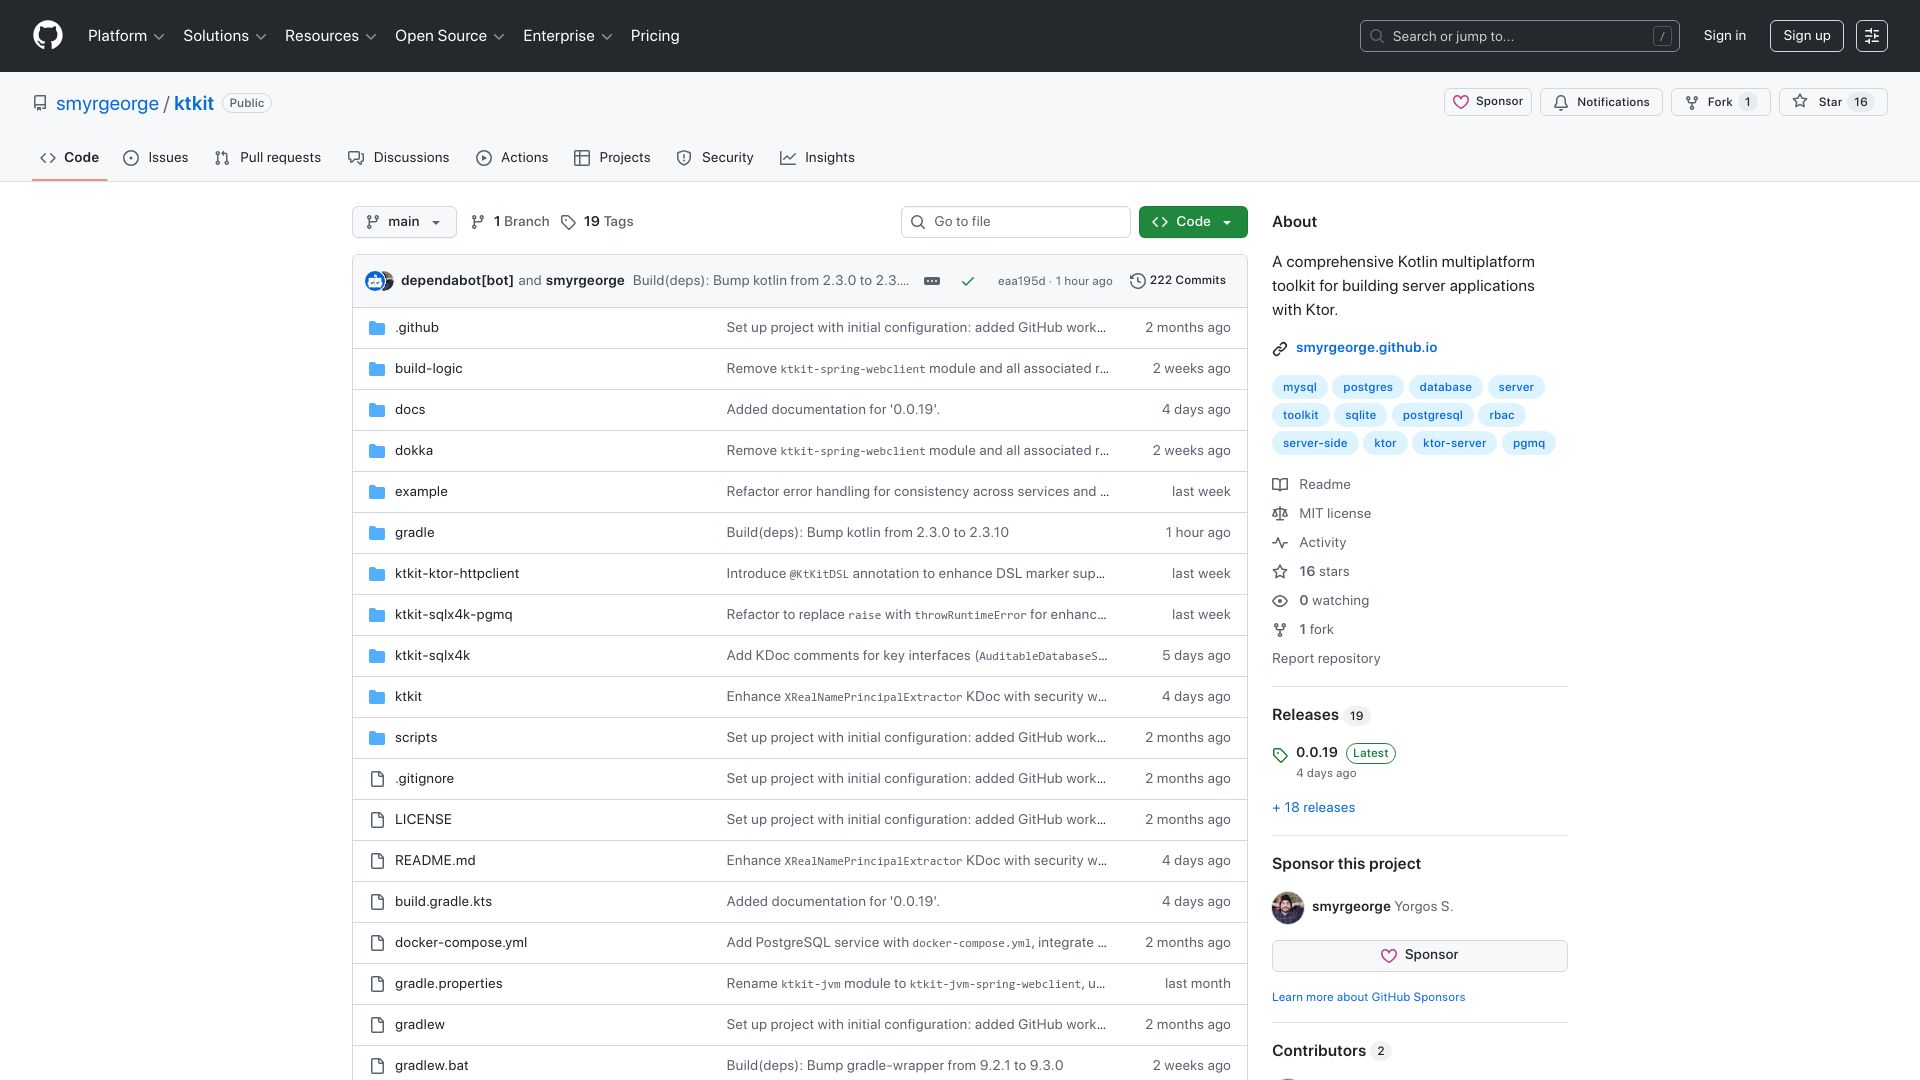Click the heart Sponsor icon in header
1920x1080 pixels.
(x=1461, y=102)
